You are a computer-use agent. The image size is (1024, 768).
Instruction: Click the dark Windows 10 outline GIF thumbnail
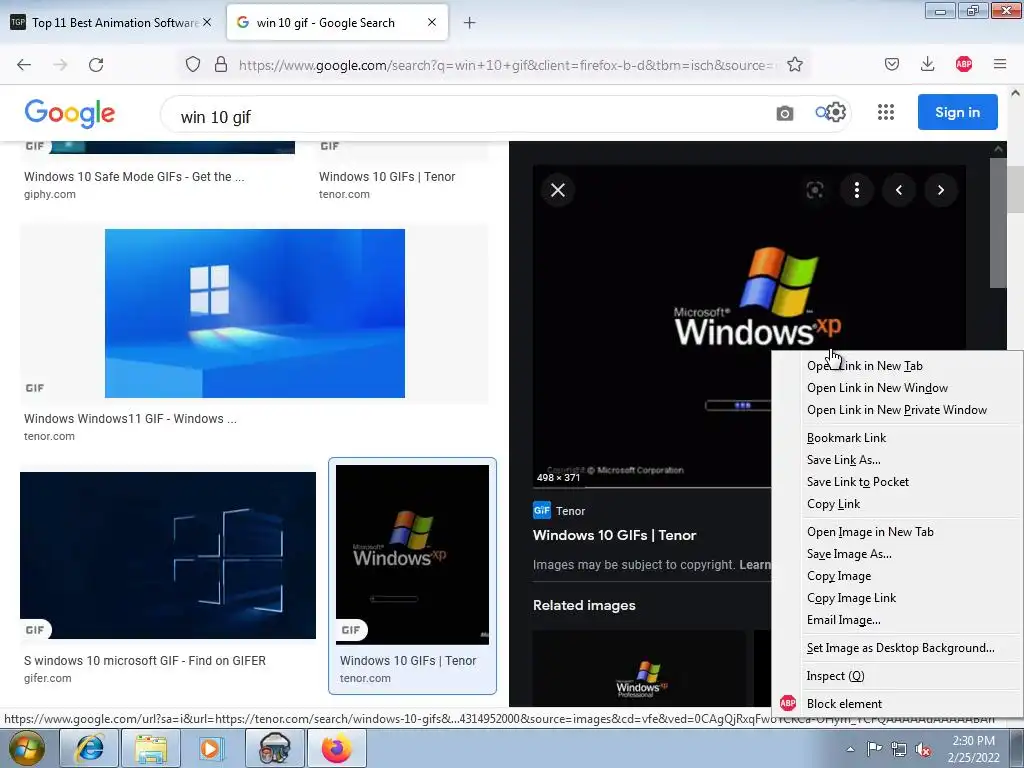(x=168, y=555)
